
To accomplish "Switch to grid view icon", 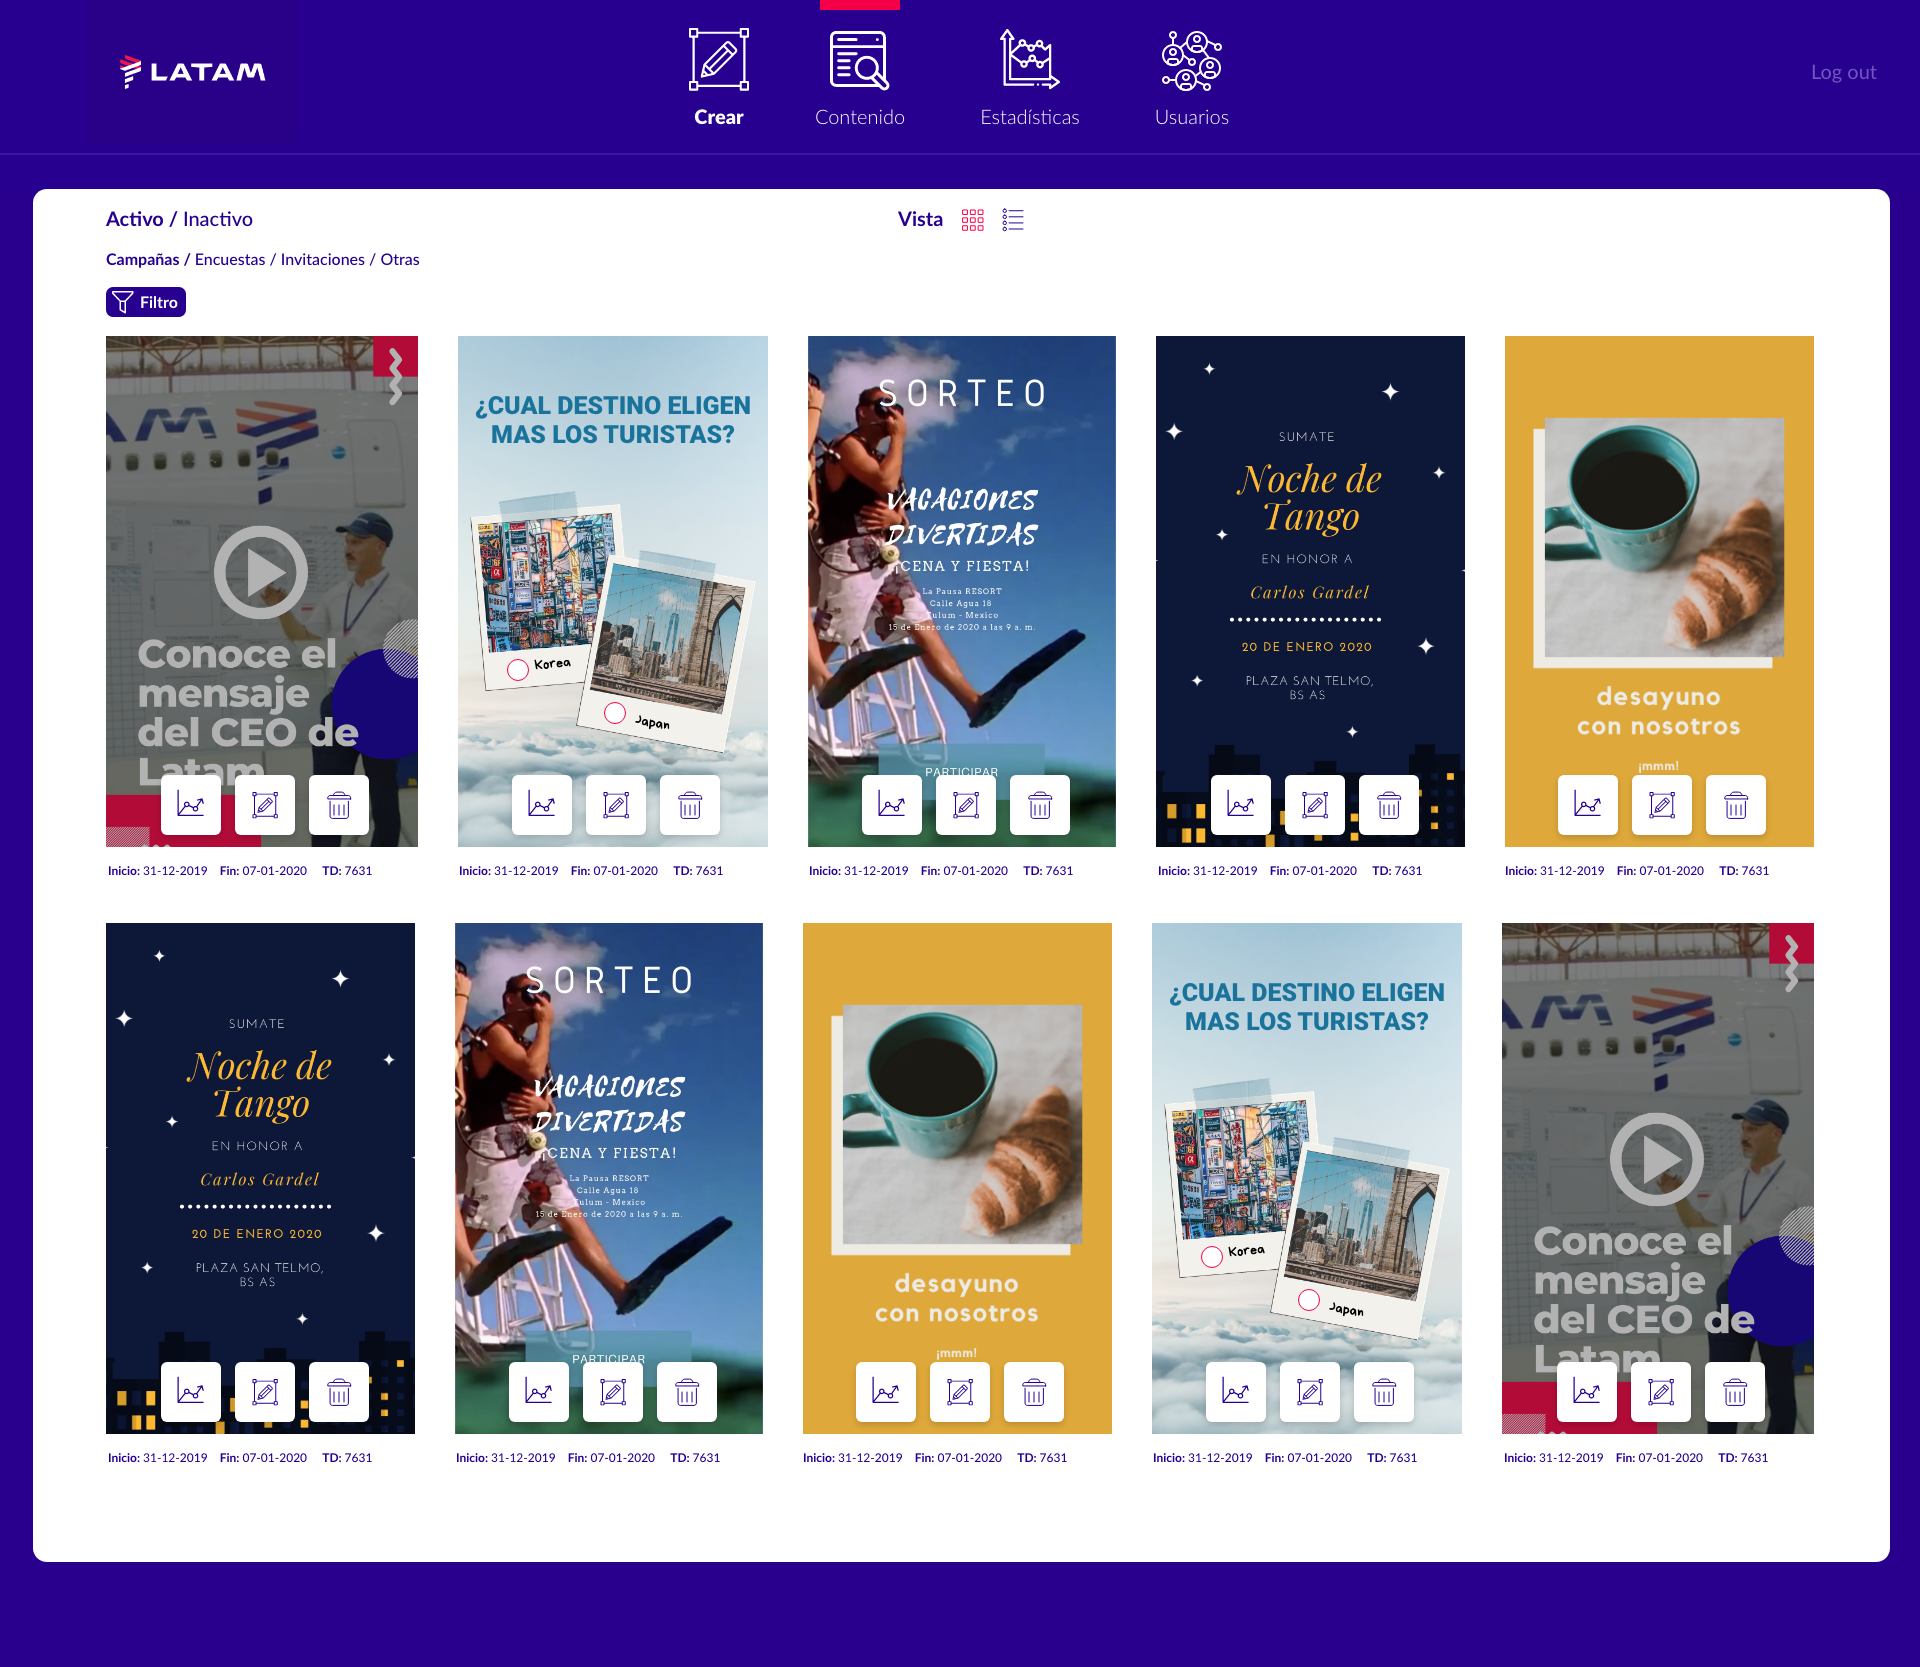I will (x=972, y=220).
